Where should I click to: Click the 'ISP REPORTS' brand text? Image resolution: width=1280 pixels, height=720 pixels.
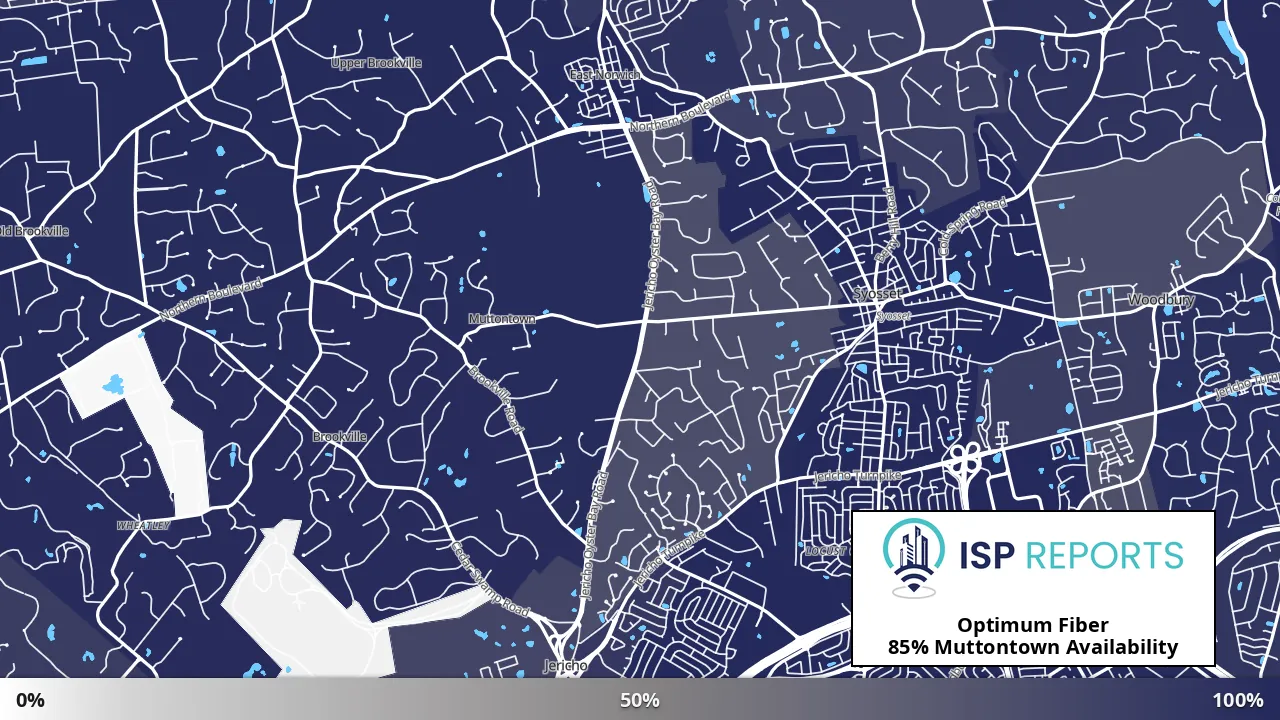point(1071,555)
